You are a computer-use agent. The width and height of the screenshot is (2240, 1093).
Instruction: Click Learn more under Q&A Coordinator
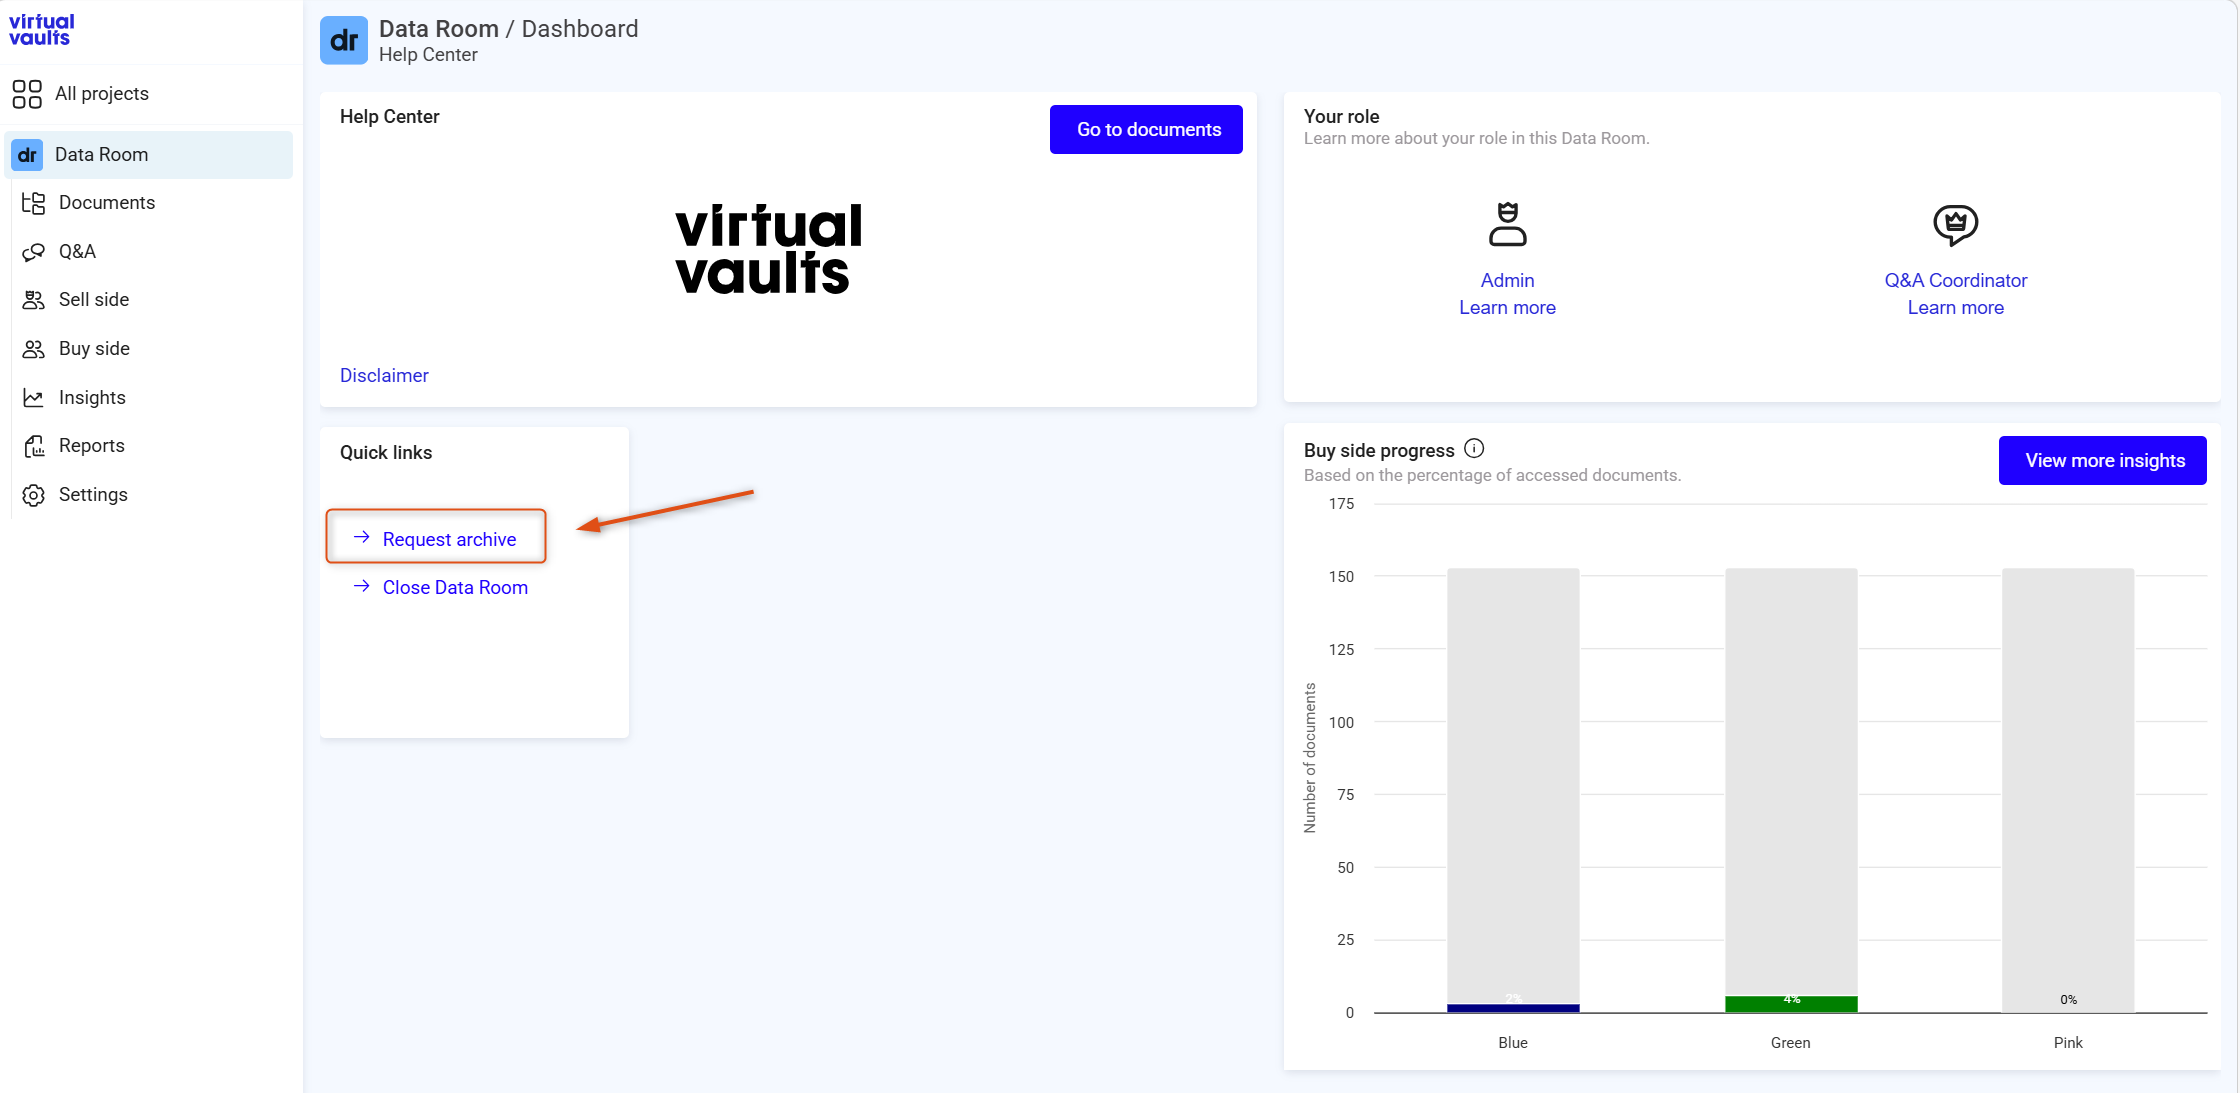(x=1955, y=308)
